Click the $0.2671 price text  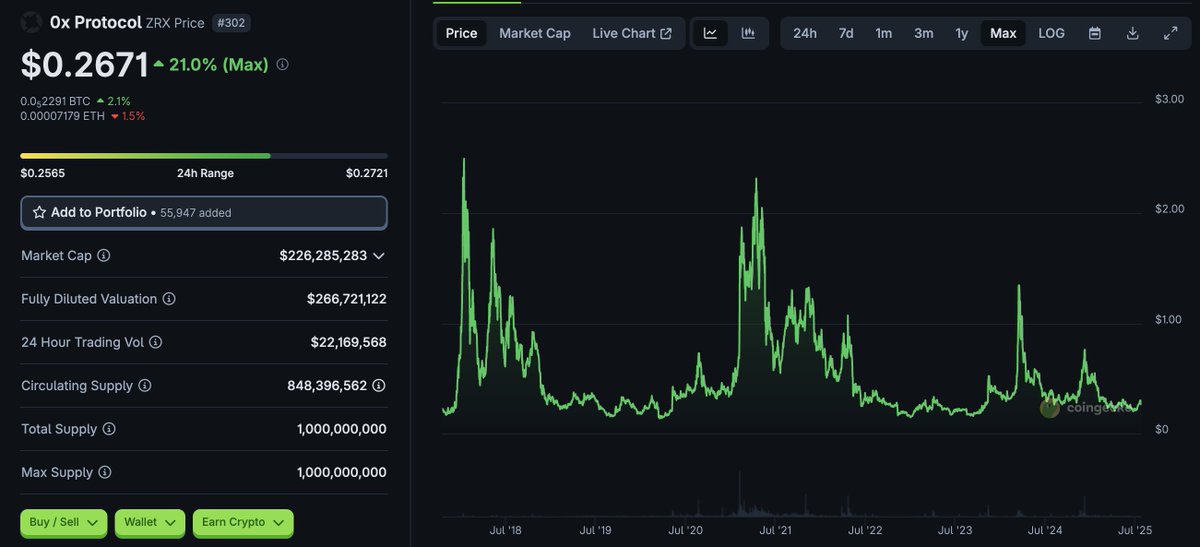(x=85, y=65)
